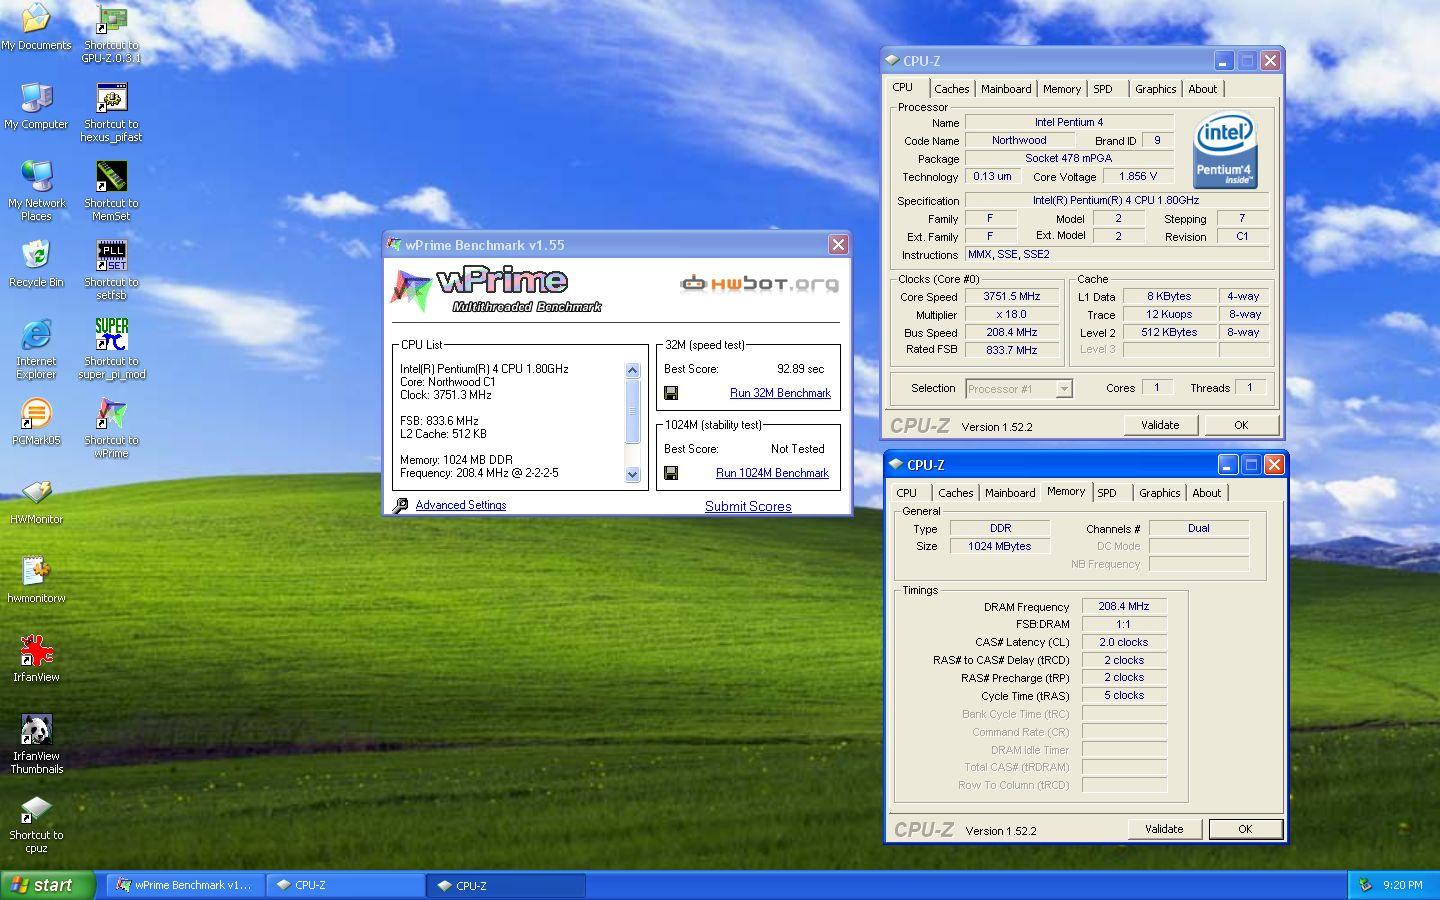Click the Advanced Settings magnifier icon
1440x900 pixels.
pos(401,505)
